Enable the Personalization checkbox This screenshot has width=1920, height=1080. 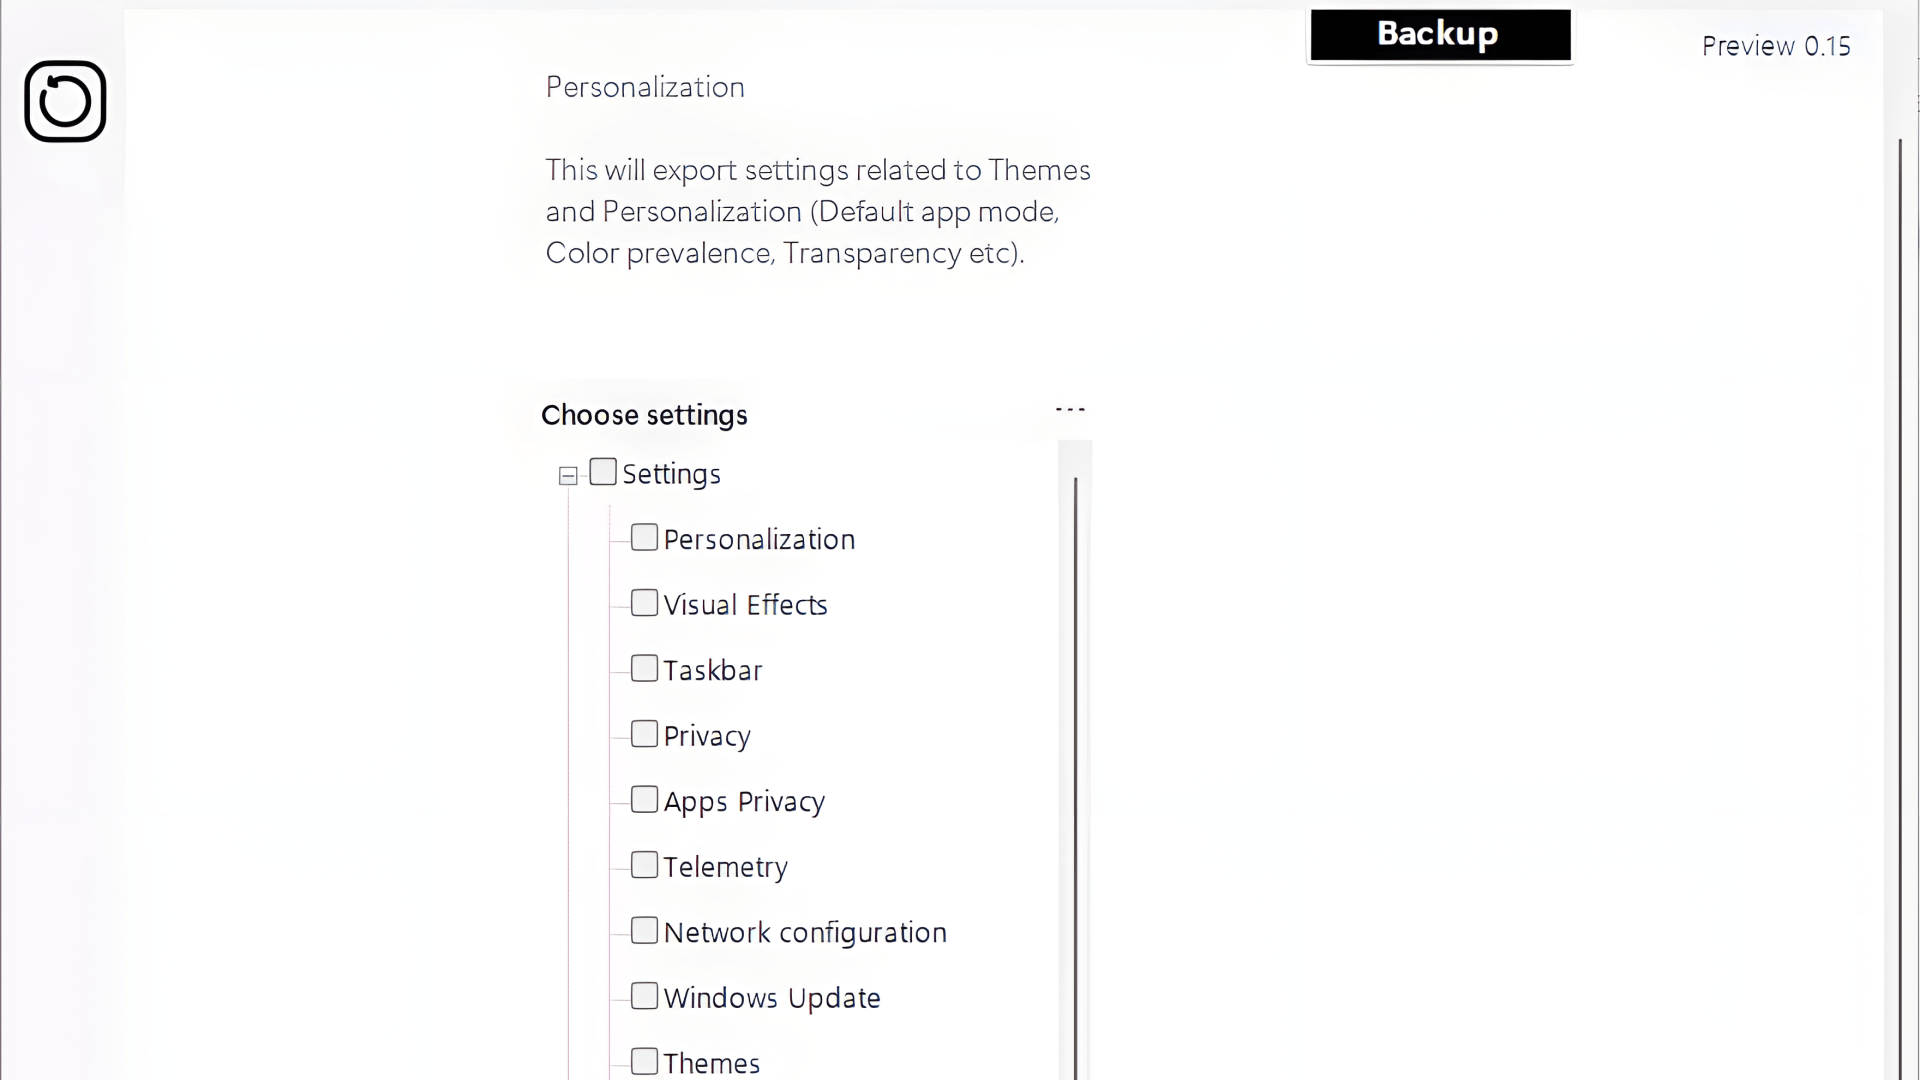pyautogui.click(x=643, y=537)
